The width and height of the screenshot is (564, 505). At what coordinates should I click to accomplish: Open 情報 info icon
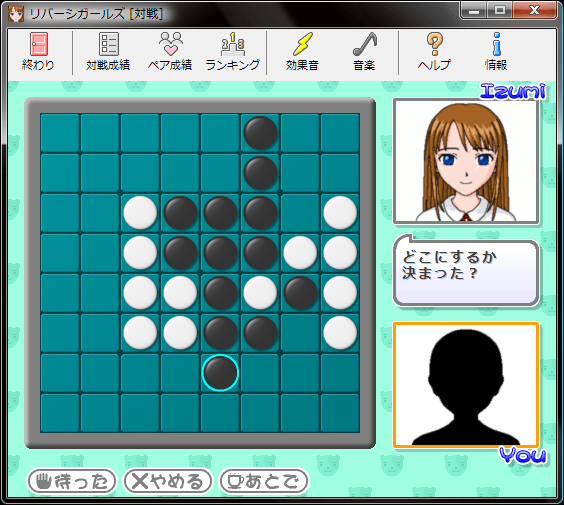click(x=497, y=44)
